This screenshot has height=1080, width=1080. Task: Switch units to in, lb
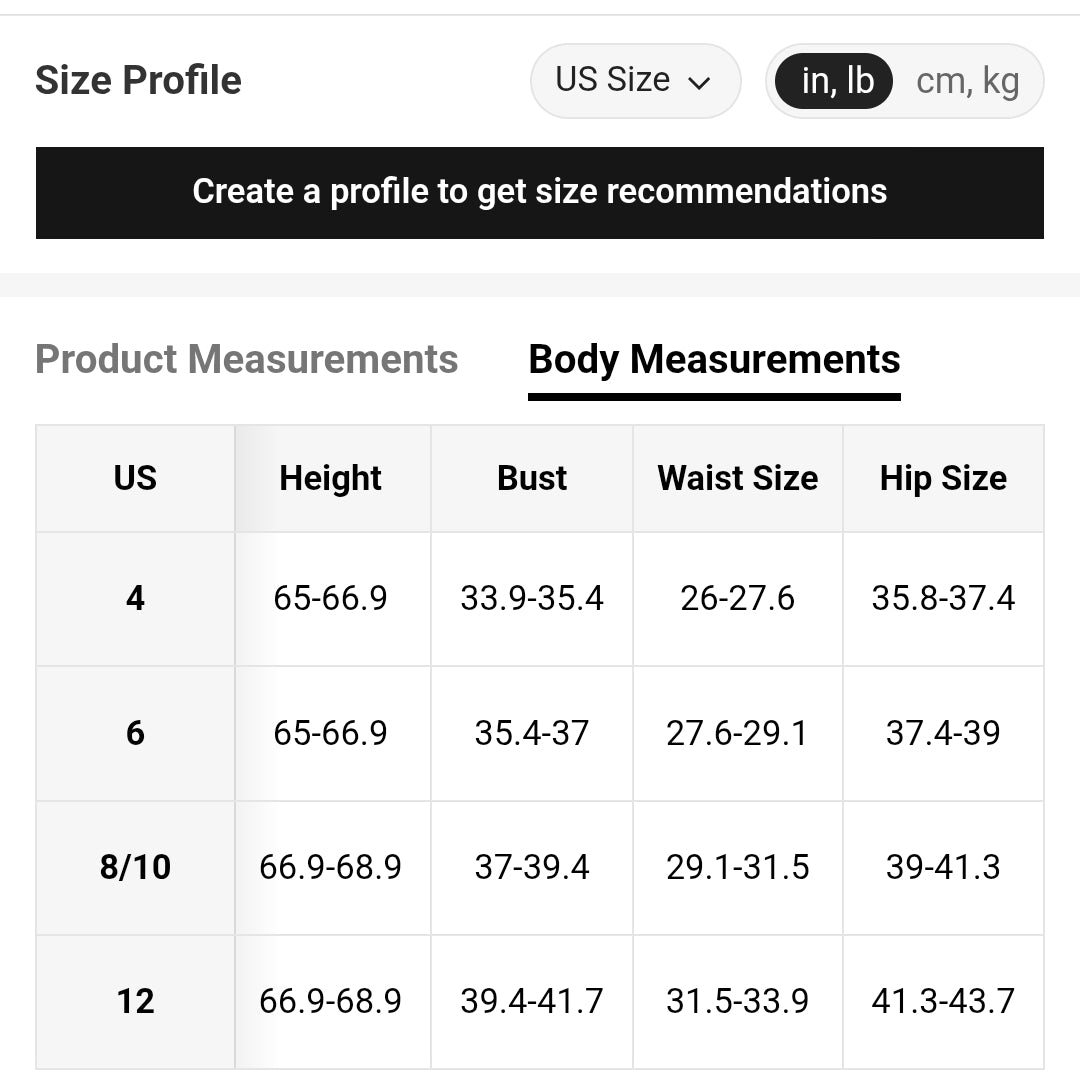(x=834, y=81)
